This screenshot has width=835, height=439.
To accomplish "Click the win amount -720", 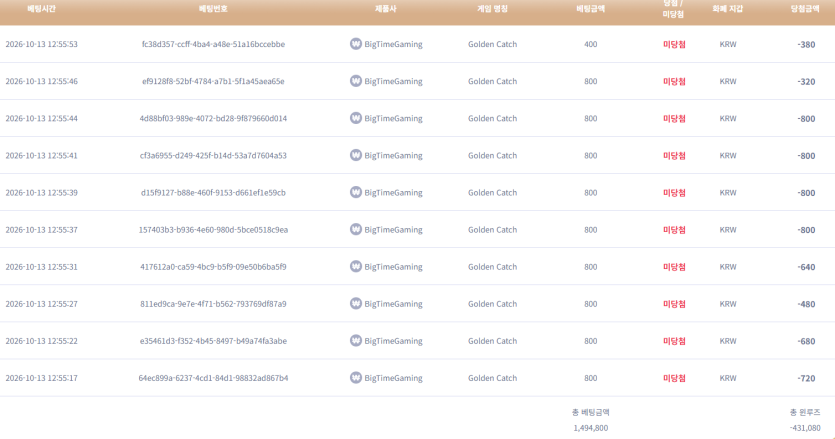I will 806,379.
